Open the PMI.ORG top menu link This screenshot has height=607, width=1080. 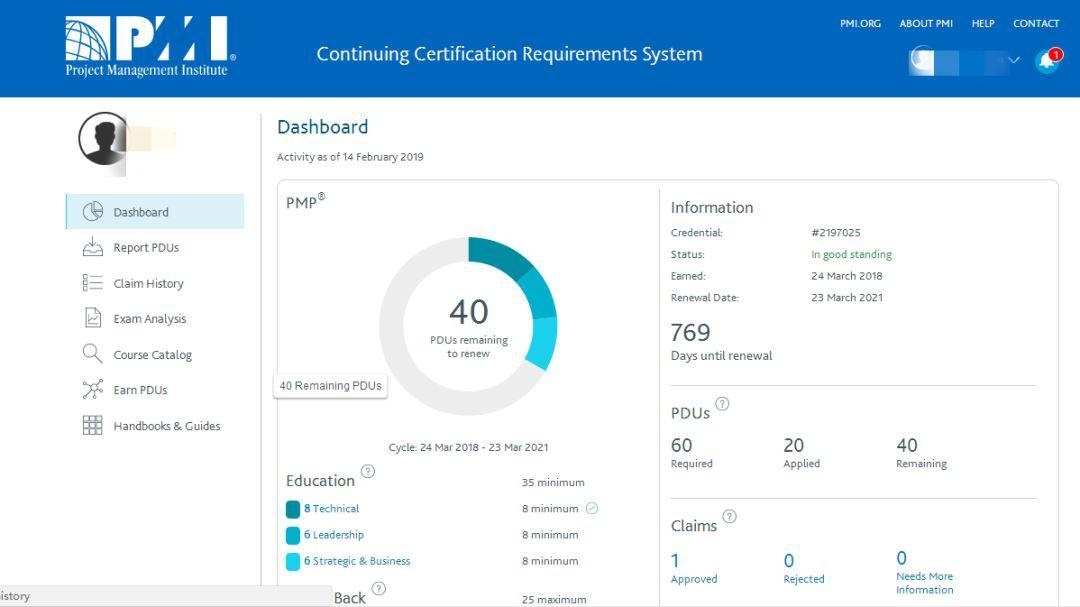(x=860, y=23)
